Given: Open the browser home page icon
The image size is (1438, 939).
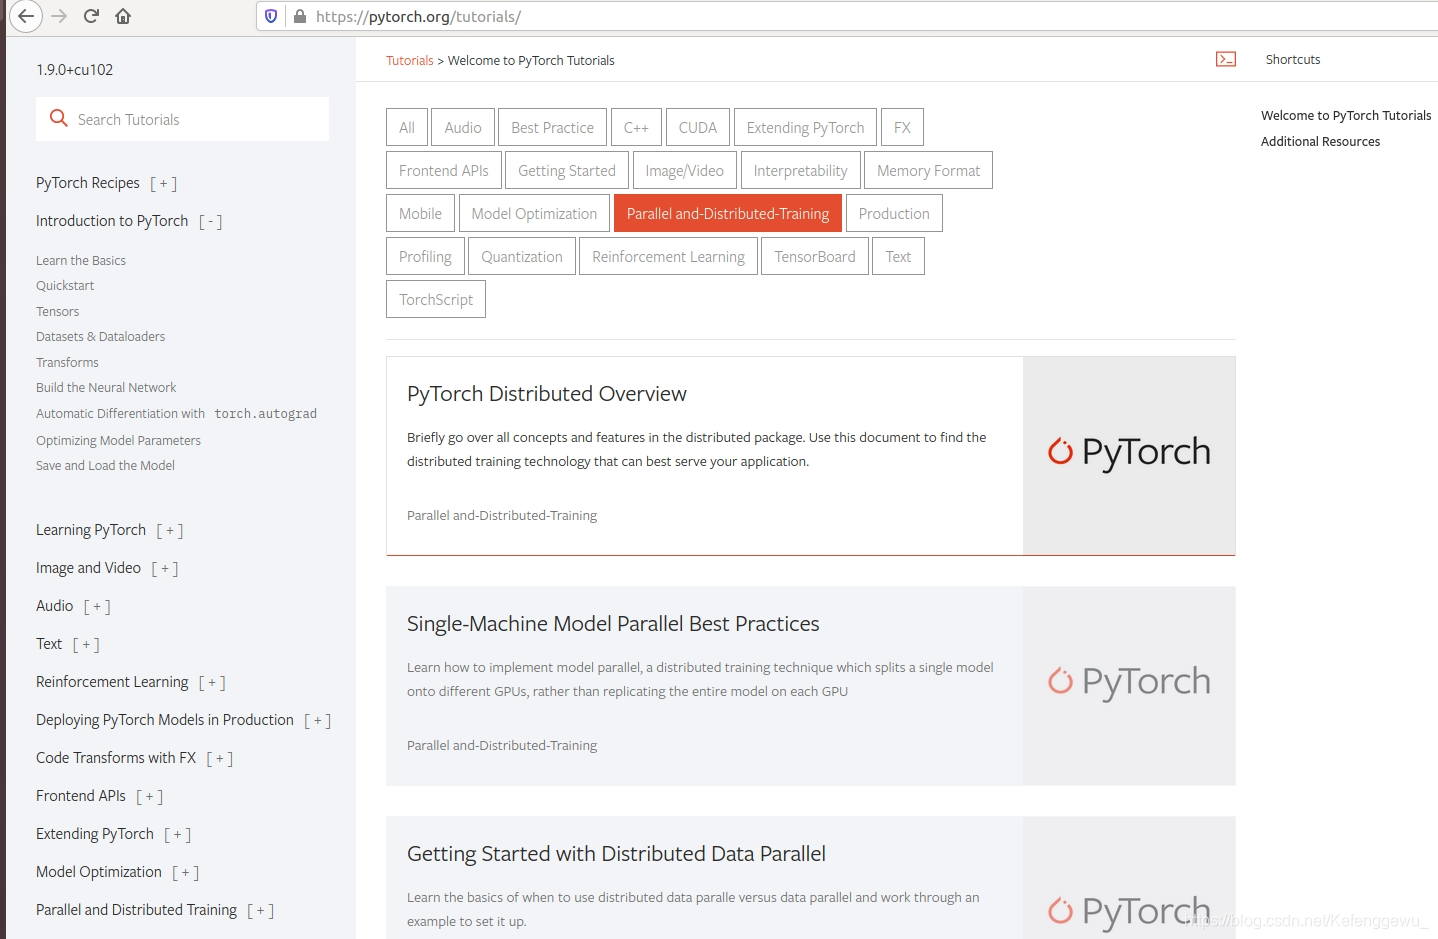Looking at the screenshot, I should [123, 16].
